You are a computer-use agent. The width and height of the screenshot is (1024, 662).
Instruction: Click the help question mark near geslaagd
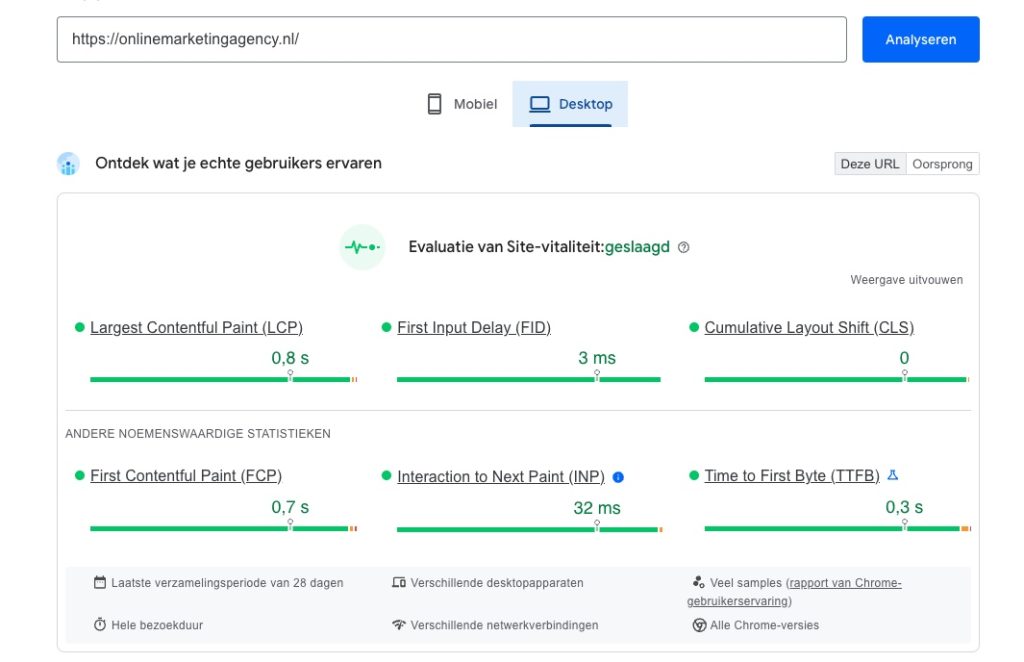(x=684, y=247)
